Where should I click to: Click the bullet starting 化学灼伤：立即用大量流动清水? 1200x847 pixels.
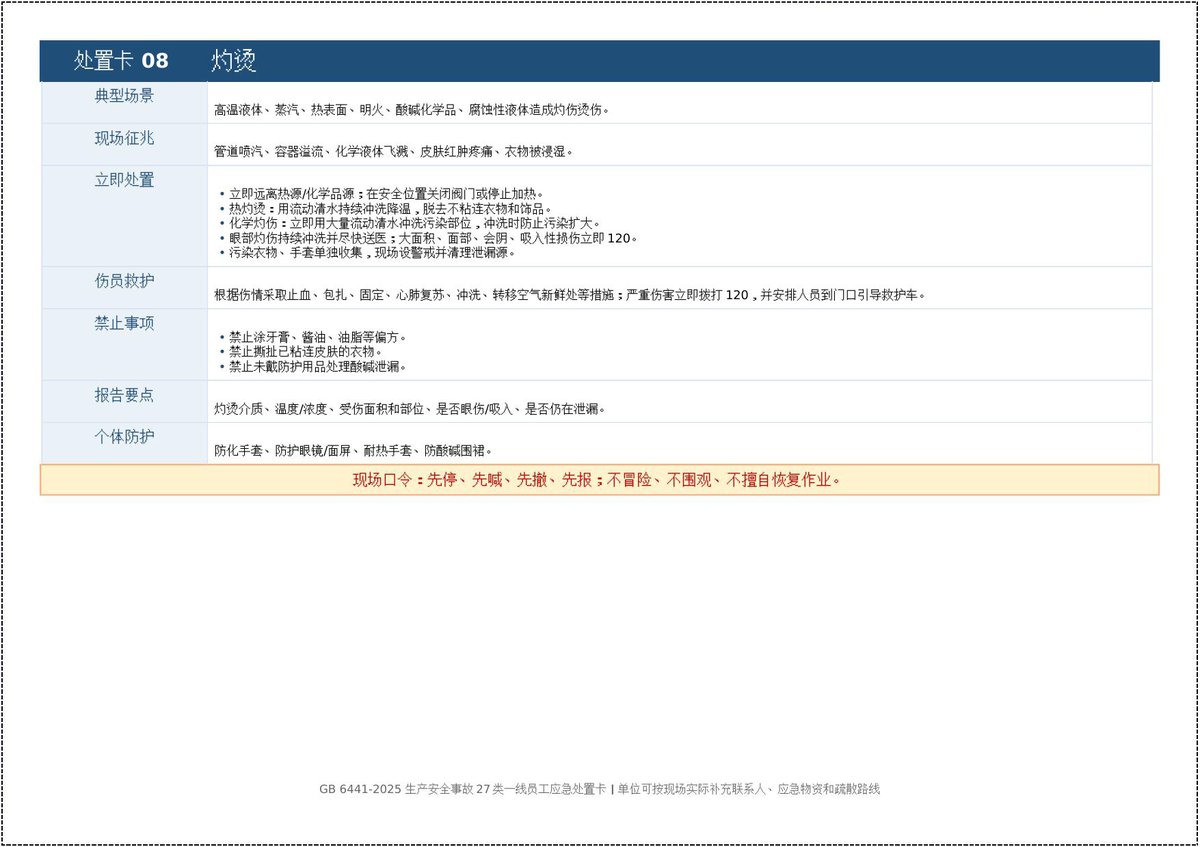[x=415, y=223]
